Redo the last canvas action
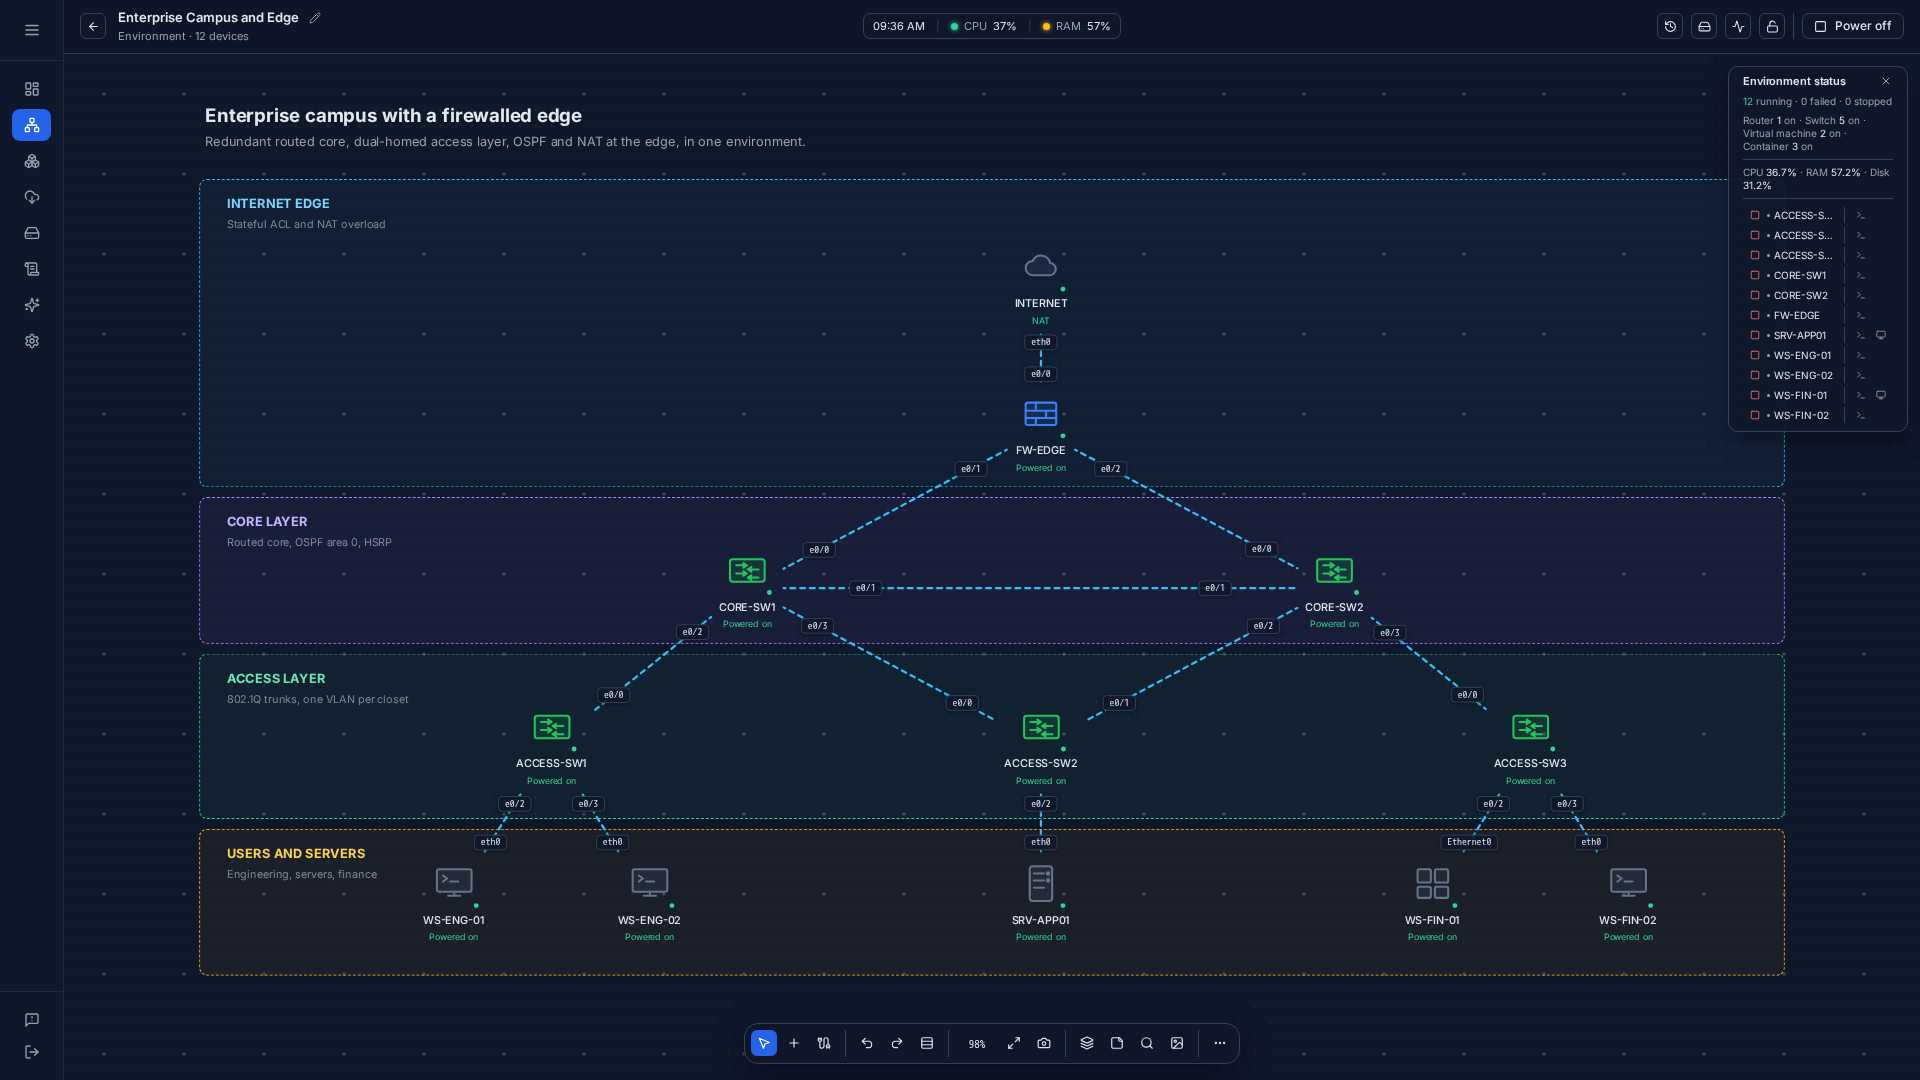This screenshot has height=1080, width=1920. click(x=897, y=1044)
